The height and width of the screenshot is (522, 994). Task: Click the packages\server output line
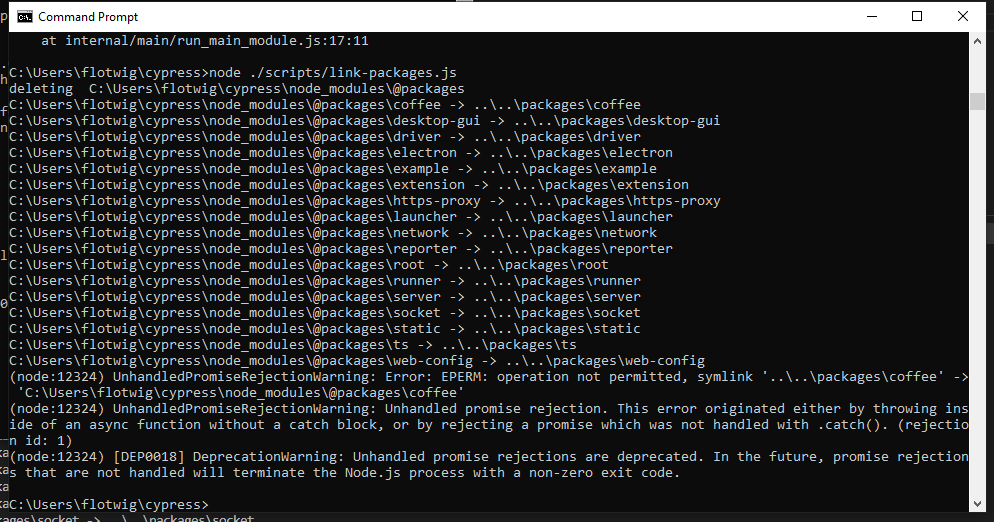click(x=325, y=297)
